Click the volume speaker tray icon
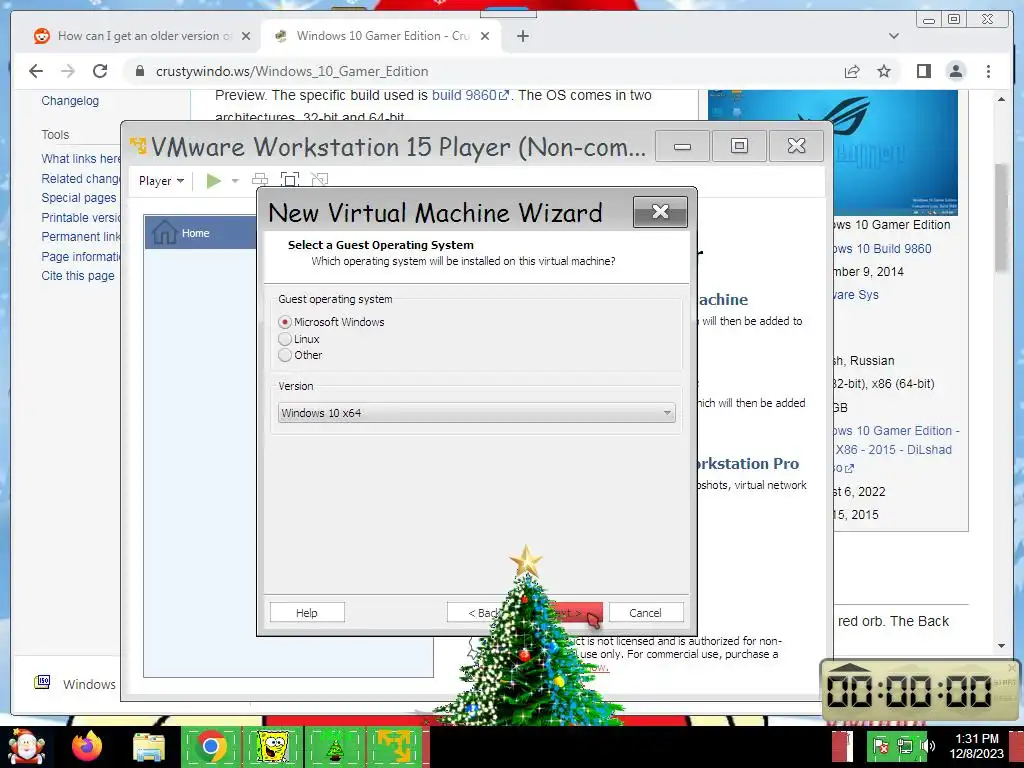 point(928,746)
